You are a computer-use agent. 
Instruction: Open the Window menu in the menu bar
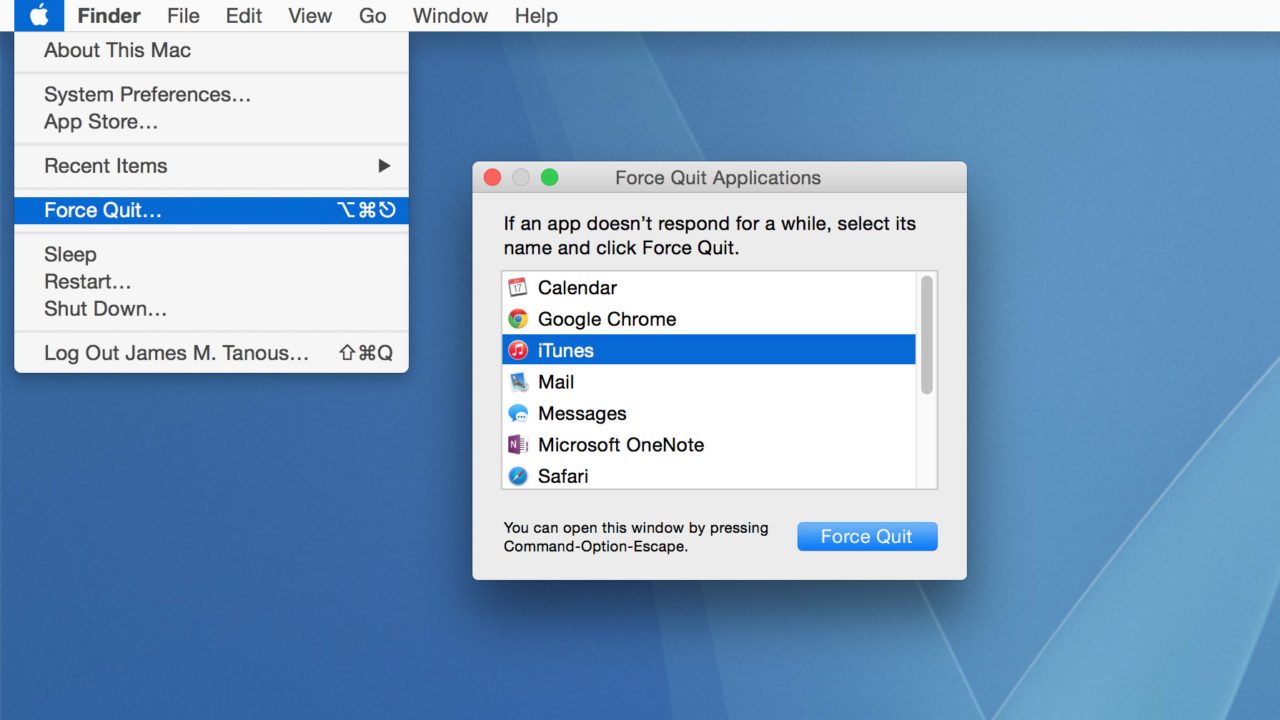point(449,15)
